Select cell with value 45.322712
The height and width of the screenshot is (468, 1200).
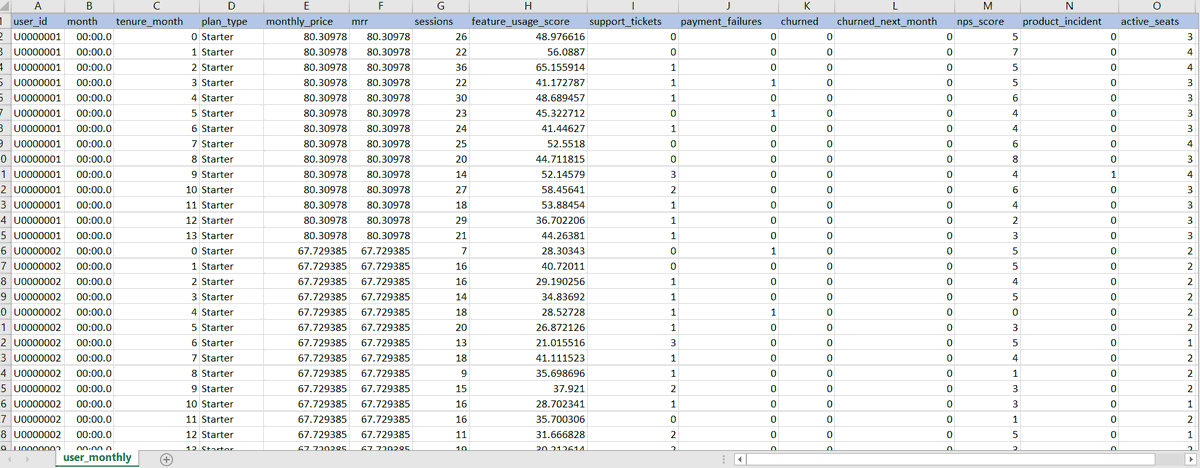[527, 113]
